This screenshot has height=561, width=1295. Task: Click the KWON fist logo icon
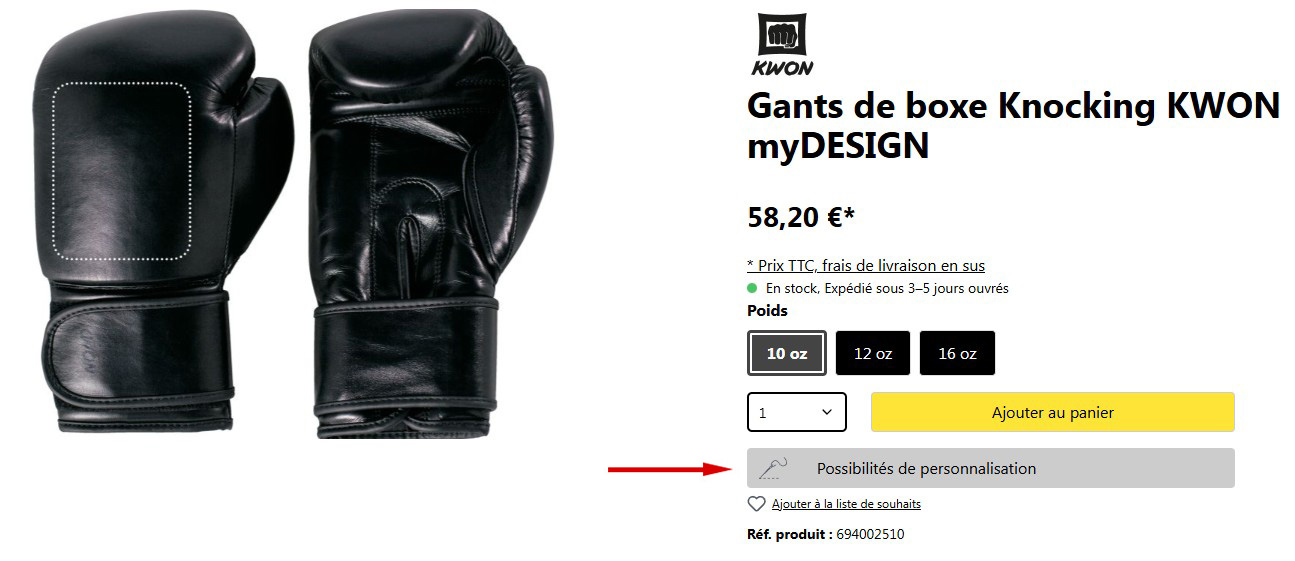(x=782, y=36)
